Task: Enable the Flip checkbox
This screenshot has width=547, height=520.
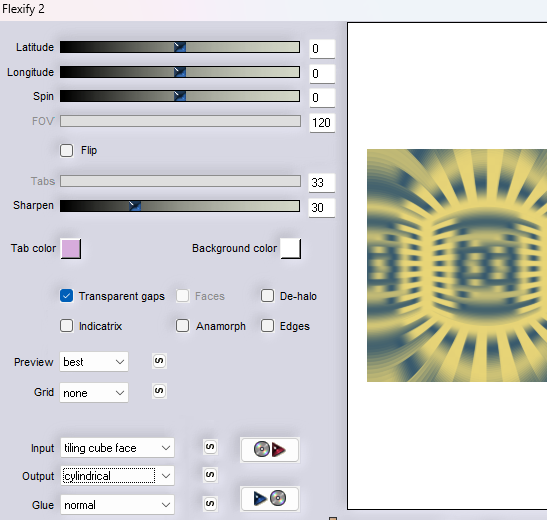Action: 66,151
